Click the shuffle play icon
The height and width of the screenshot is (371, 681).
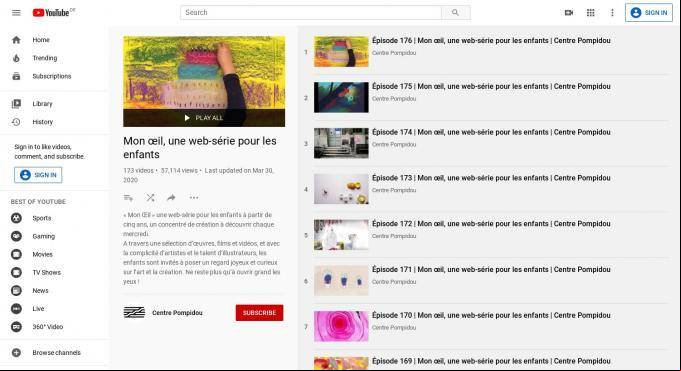click(x=150, y=198)
